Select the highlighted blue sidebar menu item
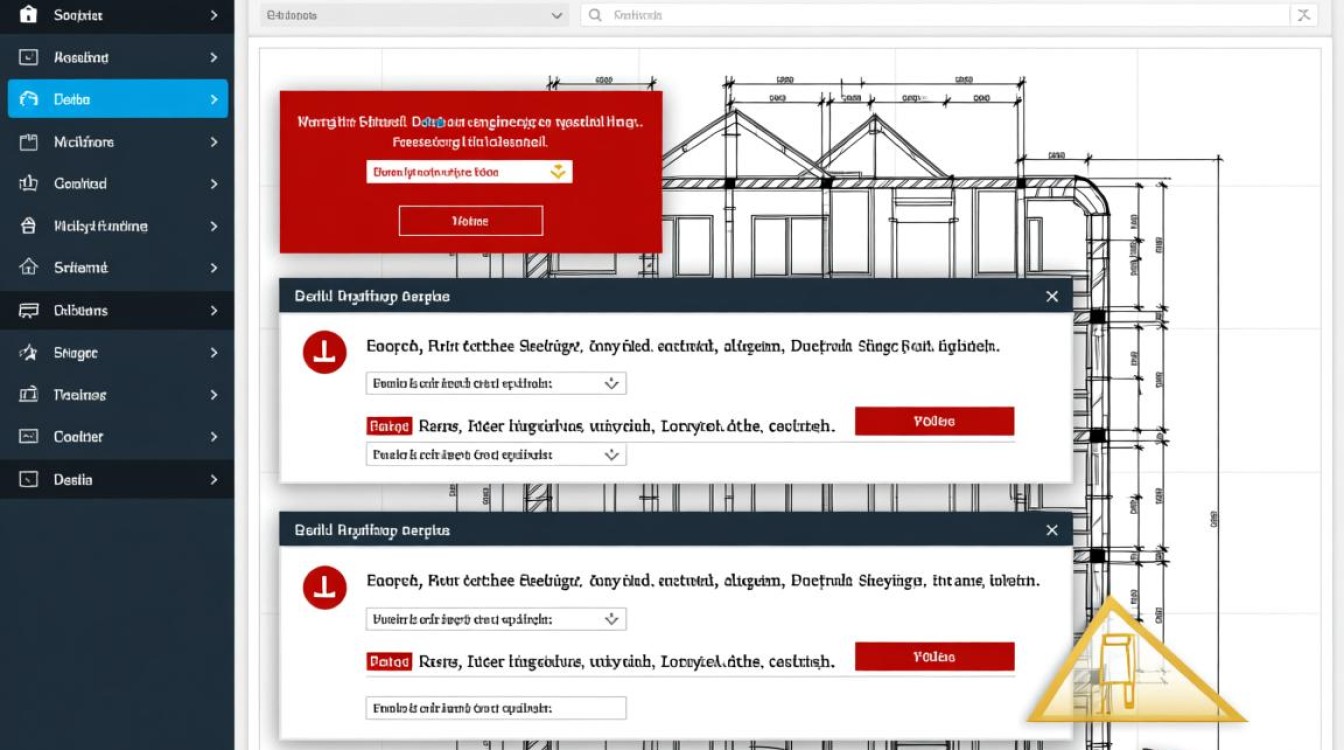 (118, 99)
